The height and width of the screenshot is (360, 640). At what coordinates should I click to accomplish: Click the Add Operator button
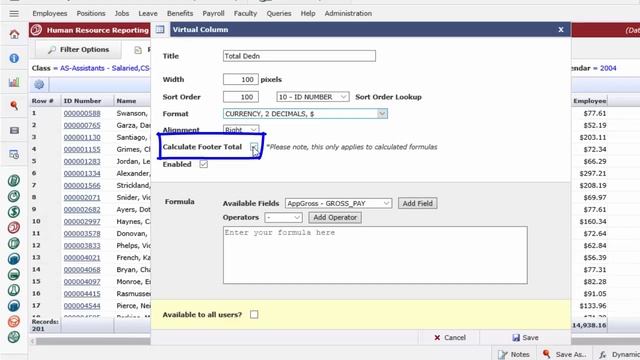point(335,218)
